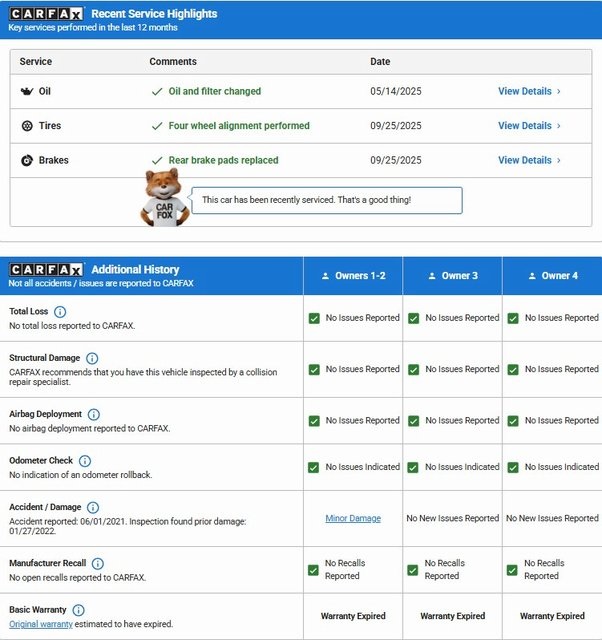Expand View Details for Brakes service

coord(529,160)
